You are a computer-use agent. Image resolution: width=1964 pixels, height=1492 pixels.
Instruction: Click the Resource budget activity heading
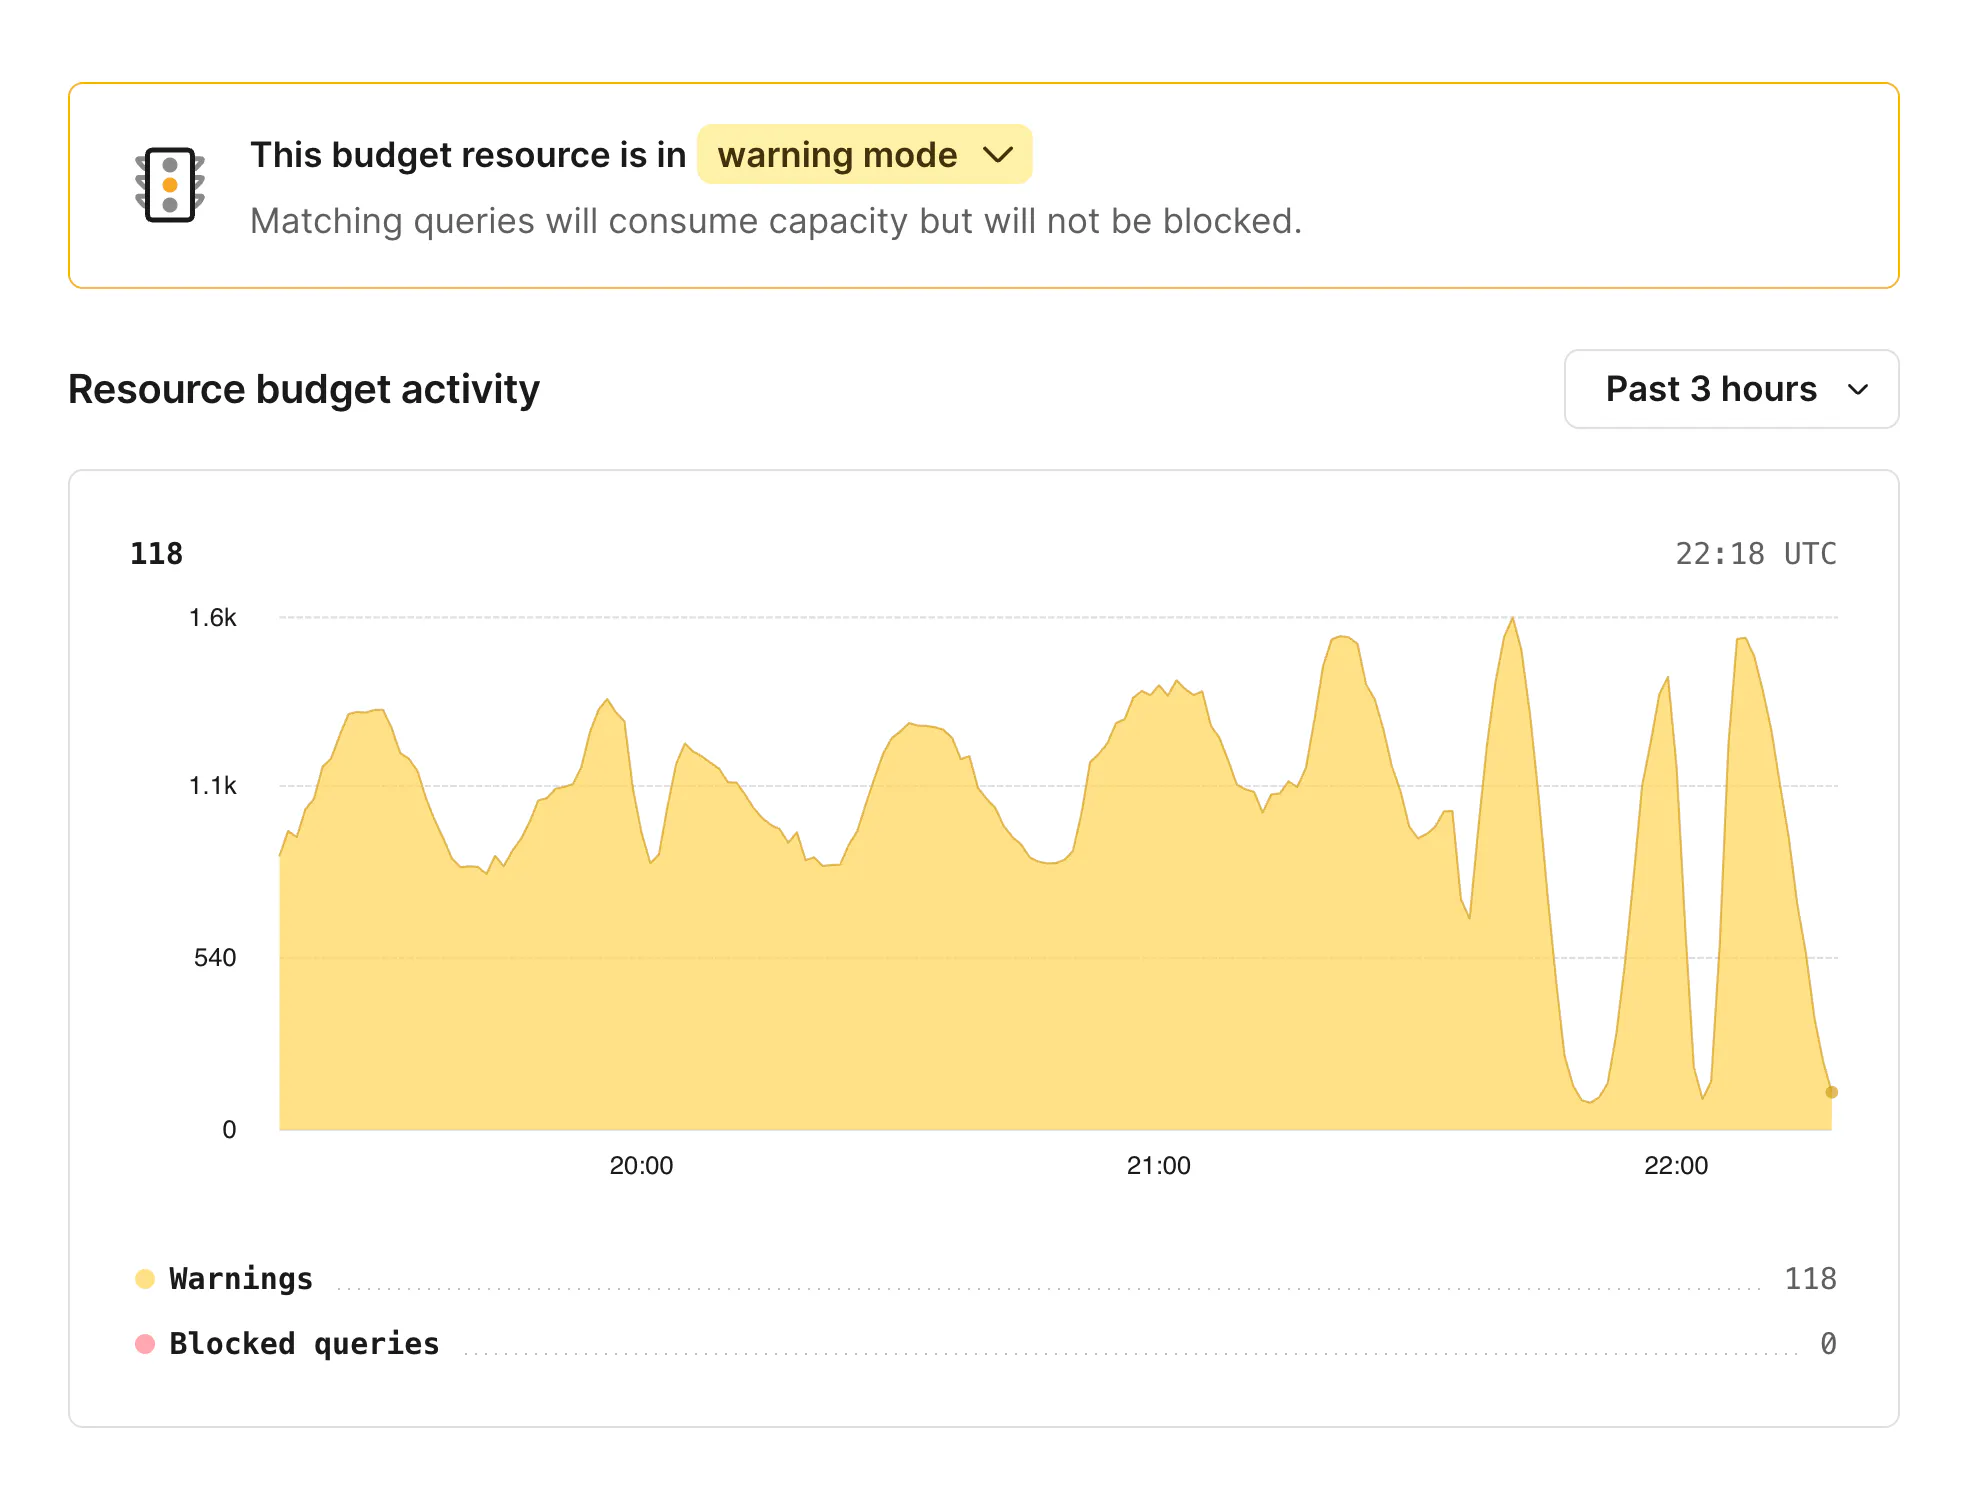coord(303,389)
